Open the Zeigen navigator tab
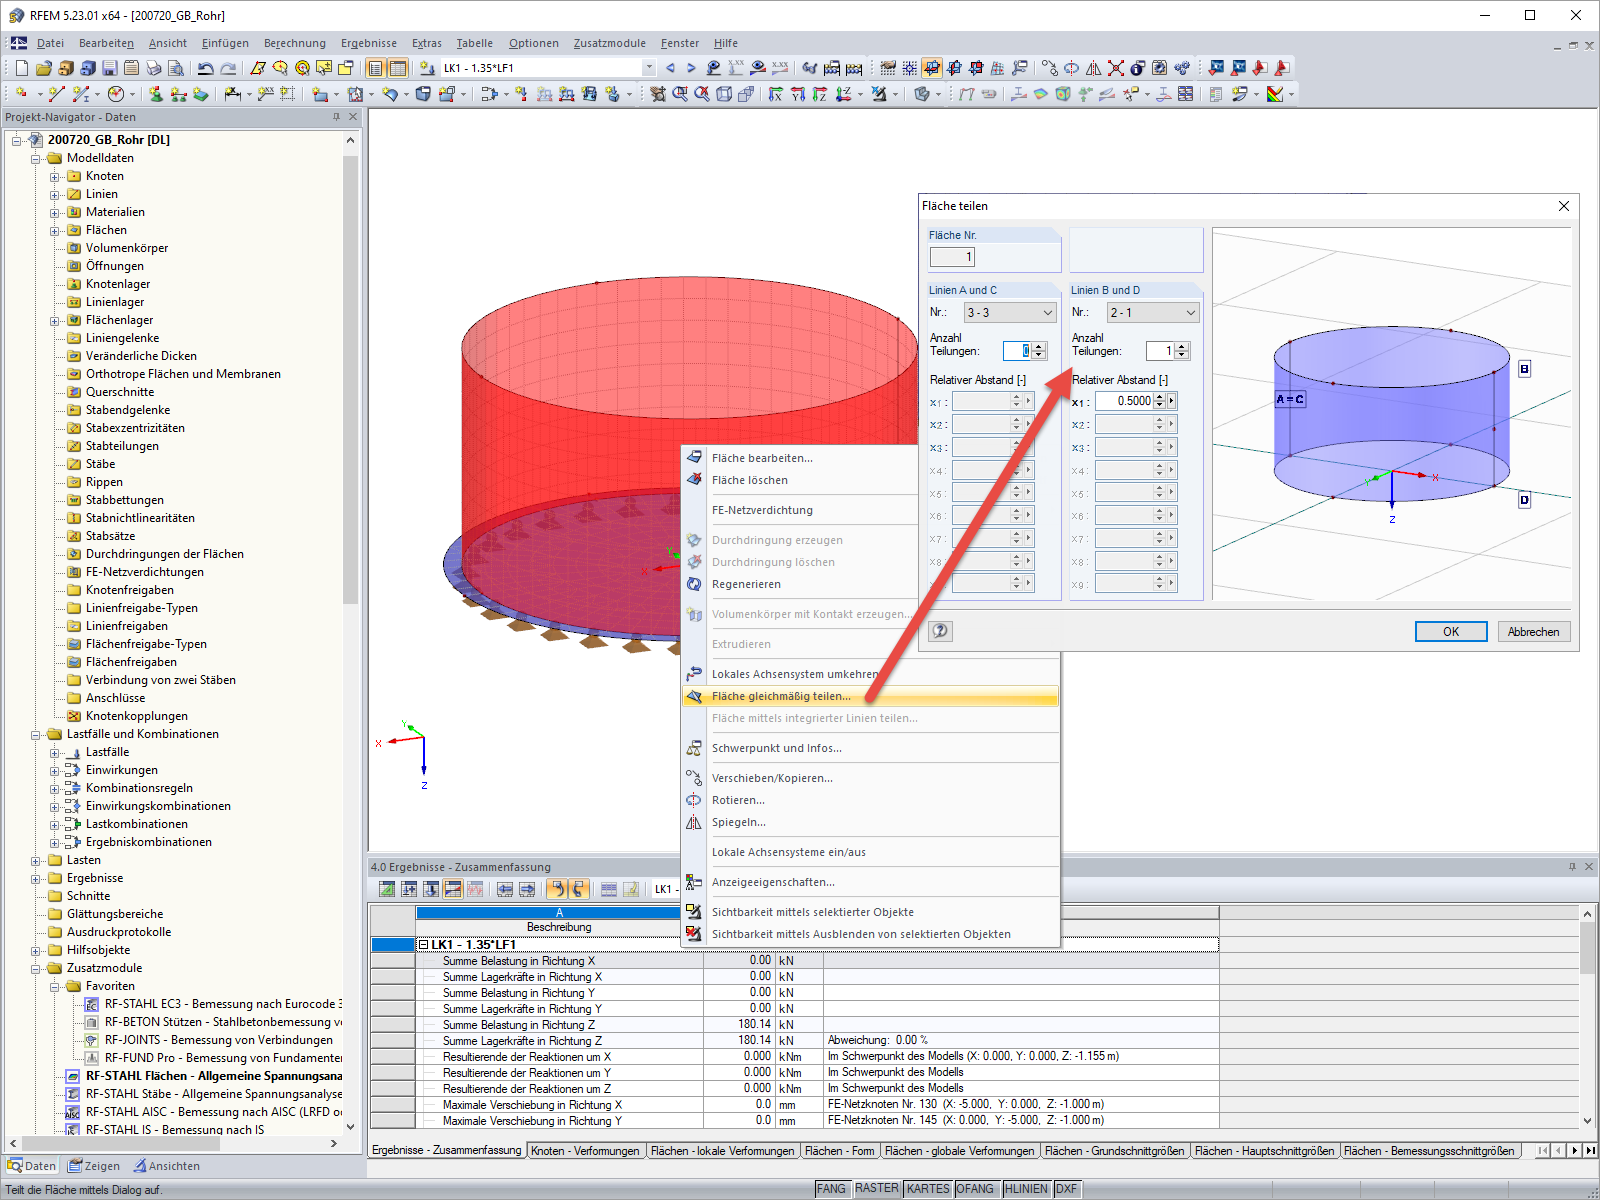The image size is (1600, 1200). [94, 1166]
